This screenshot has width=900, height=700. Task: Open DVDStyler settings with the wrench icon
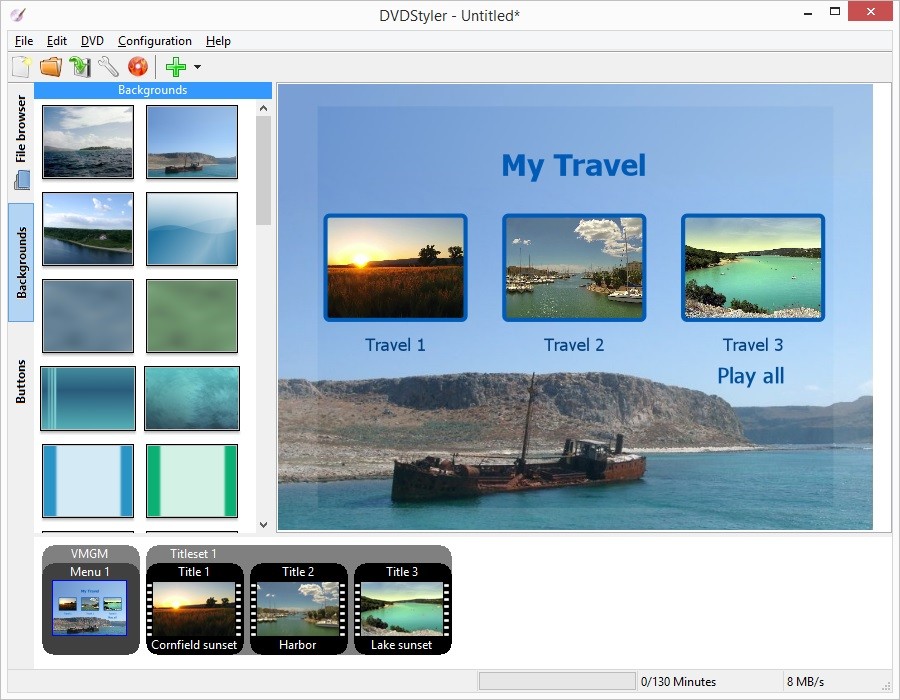(108, 66)
